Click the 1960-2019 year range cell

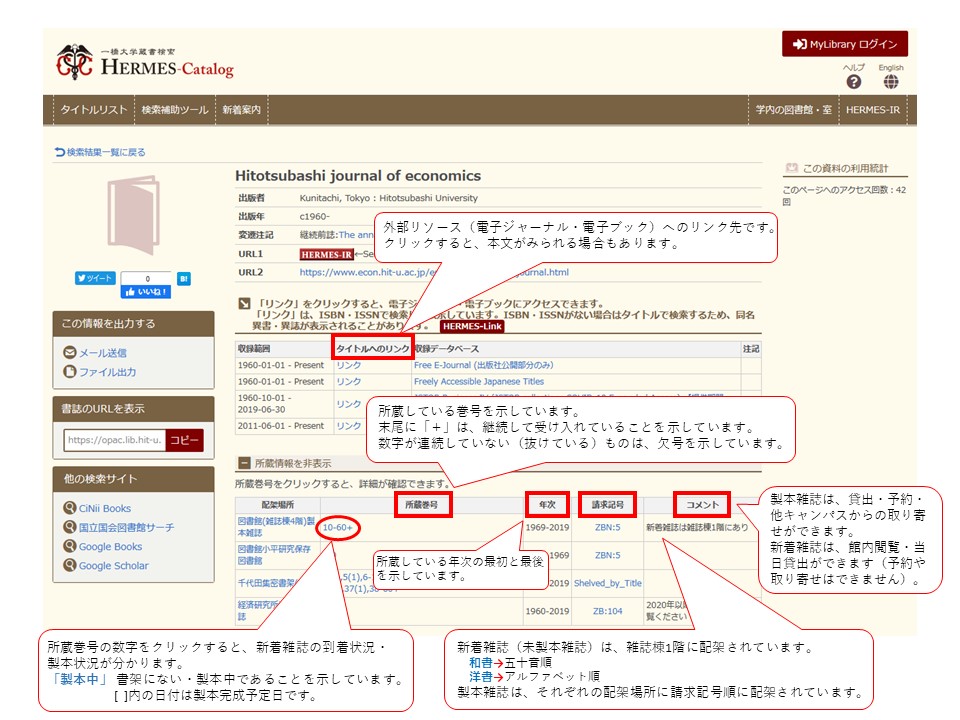(x=547, y=611)
